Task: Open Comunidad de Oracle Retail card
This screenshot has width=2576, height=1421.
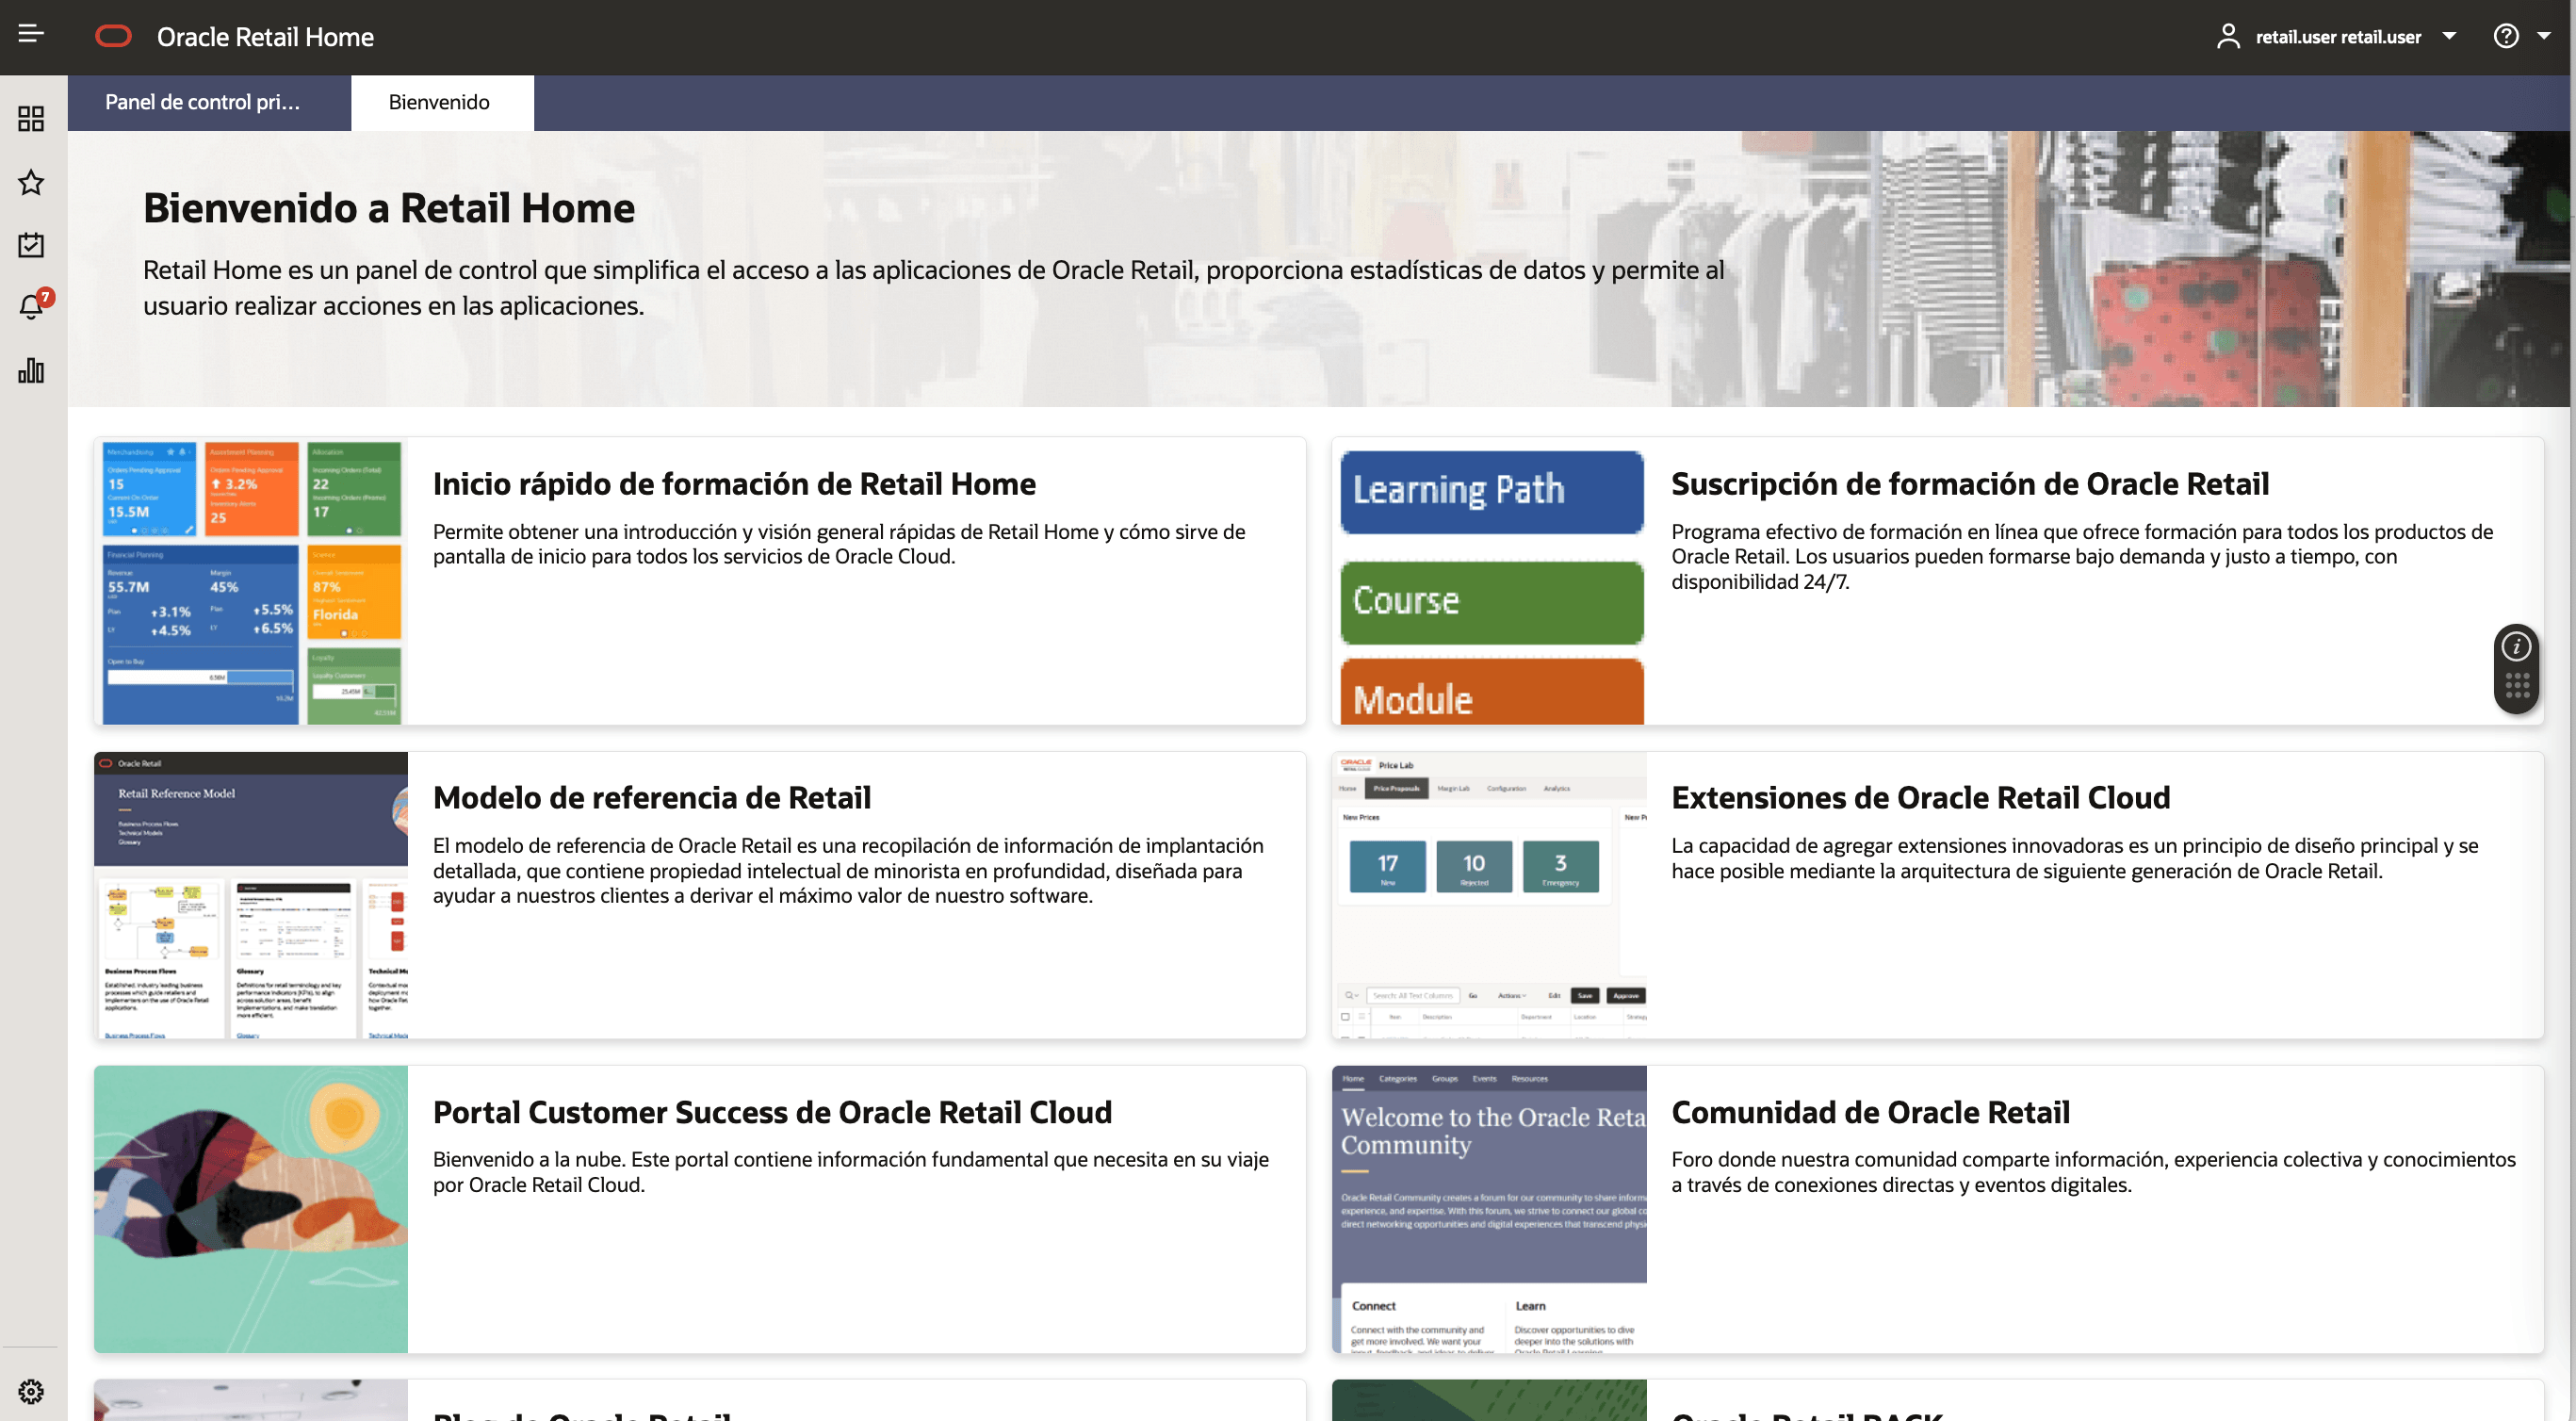Action: coord(1870,1112)
